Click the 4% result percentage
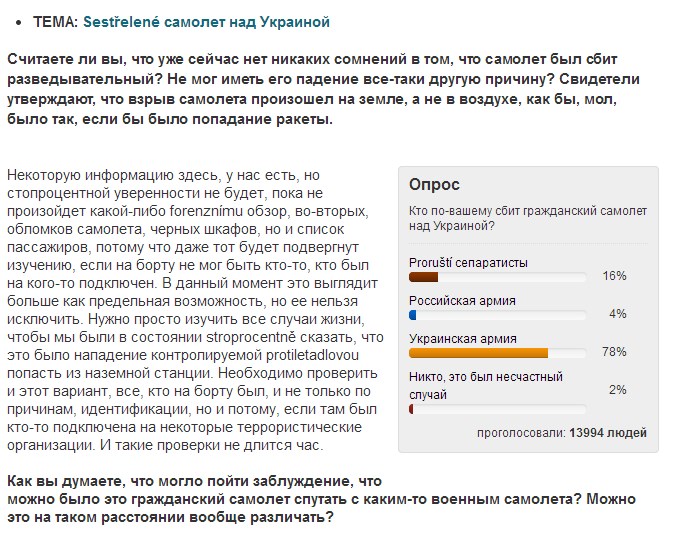Viewport: 683px width, 538px height. 618,314
